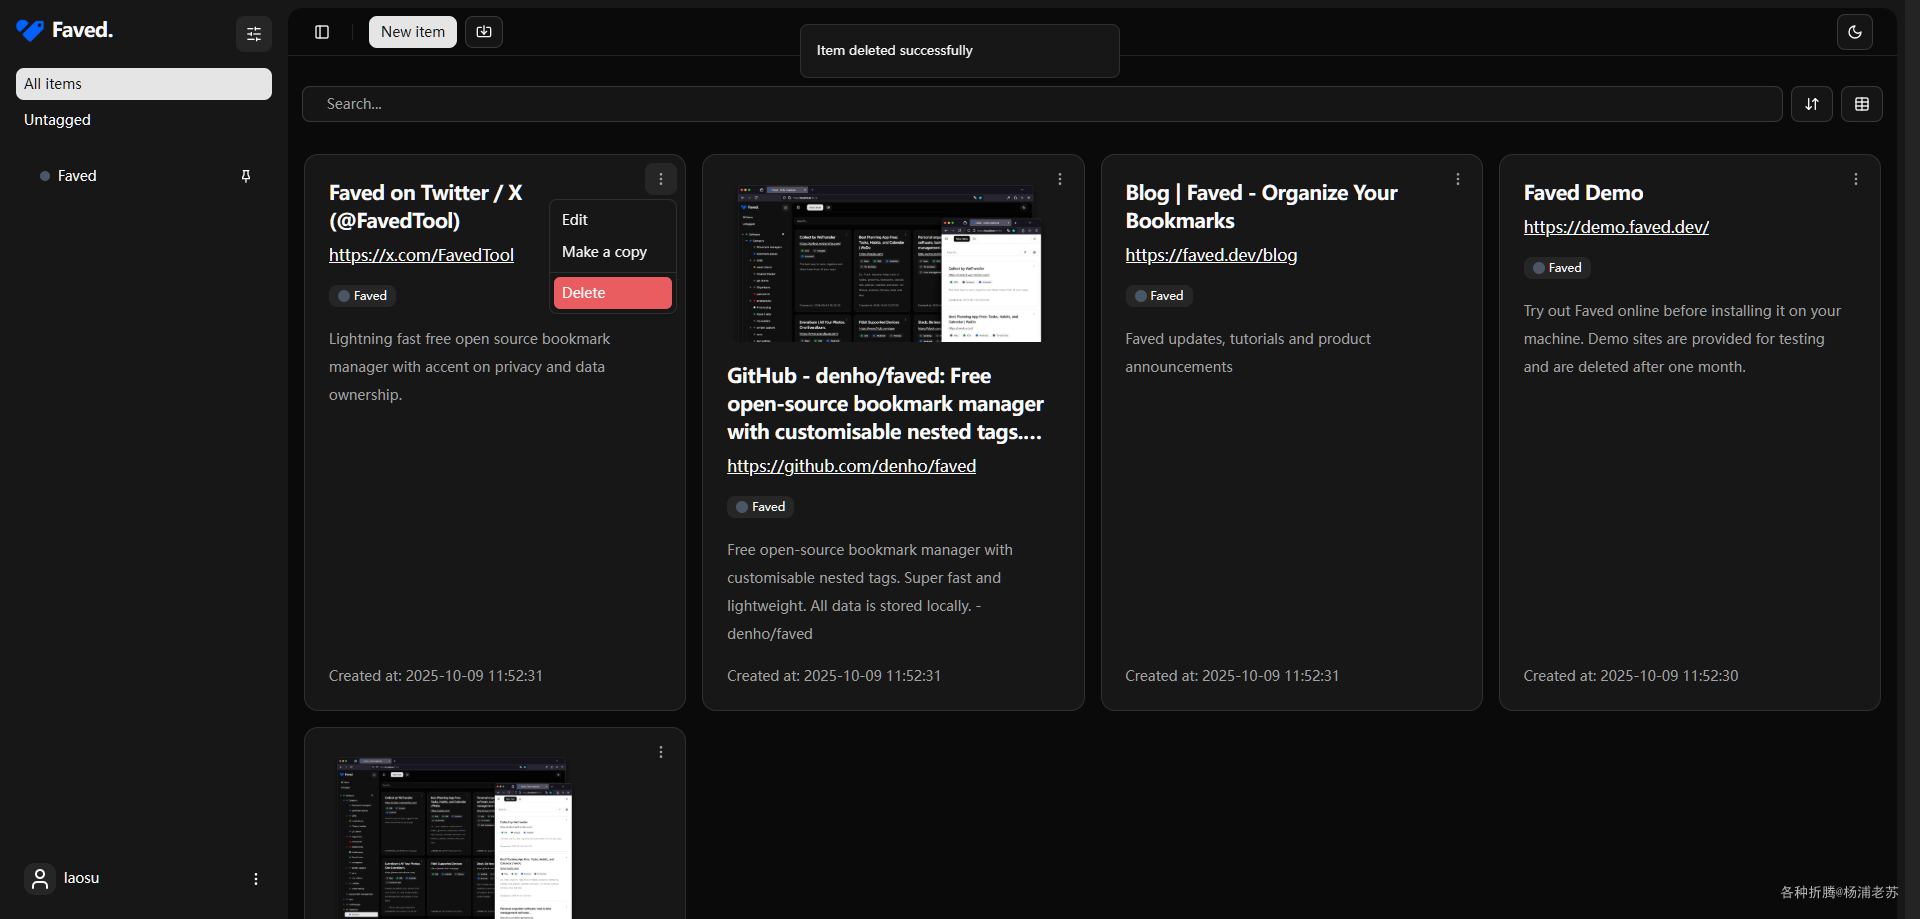Focus the Search input field
This screenshot has width=1920, height=919.
[1042, 104]
